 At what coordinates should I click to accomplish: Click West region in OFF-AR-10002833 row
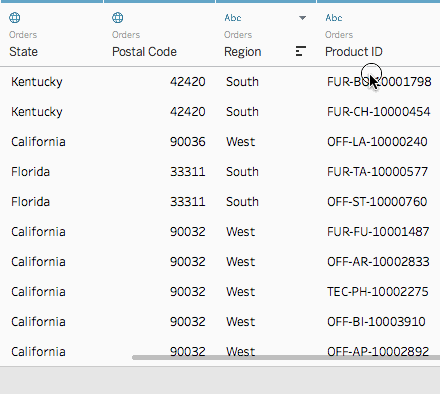click(241, 262)
